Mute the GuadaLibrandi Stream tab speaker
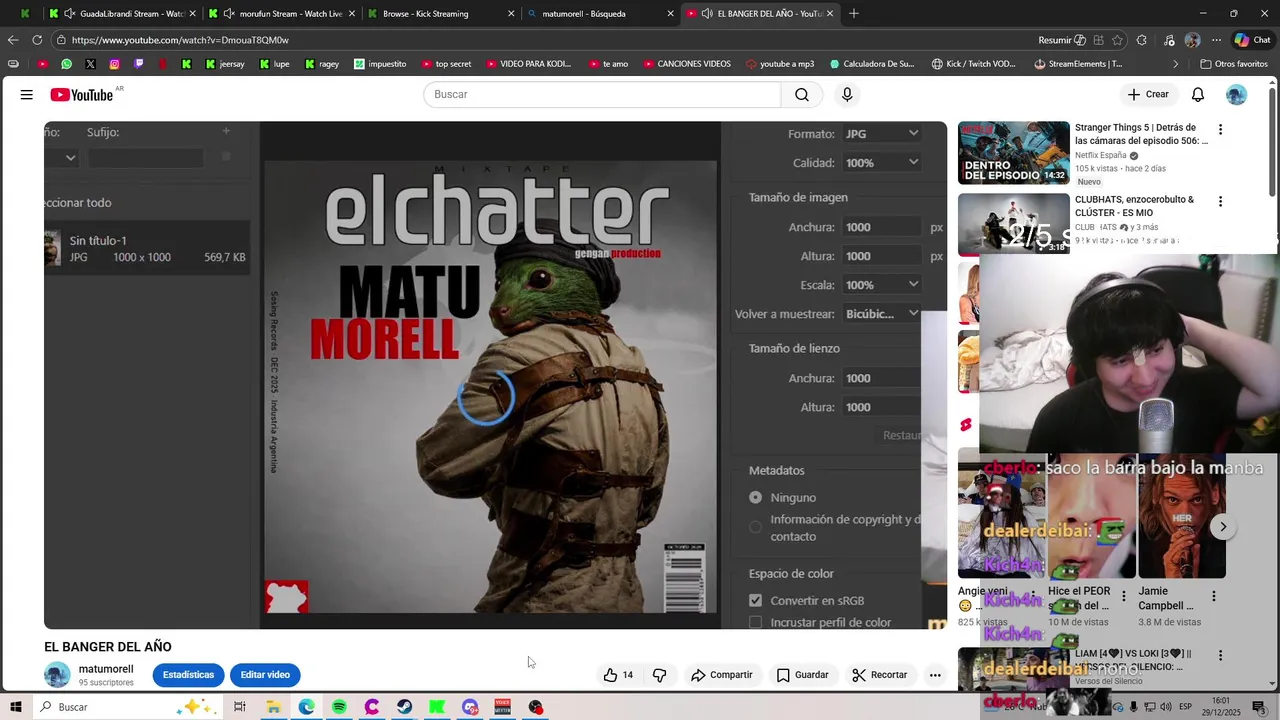This screenshot has height=720, width=1280. click(69, 14)
